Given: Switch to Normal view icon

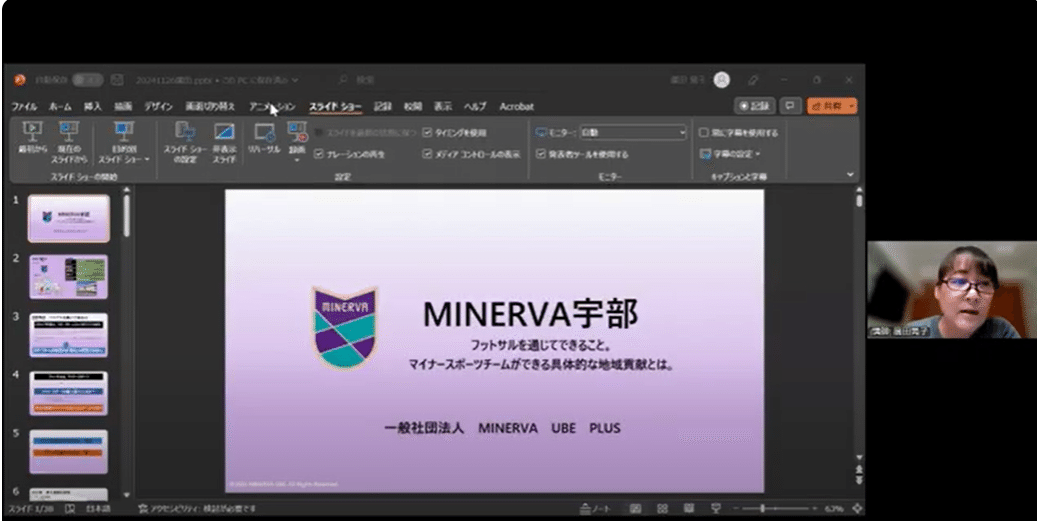Looking at the screenshot, I should coord(635,509).
